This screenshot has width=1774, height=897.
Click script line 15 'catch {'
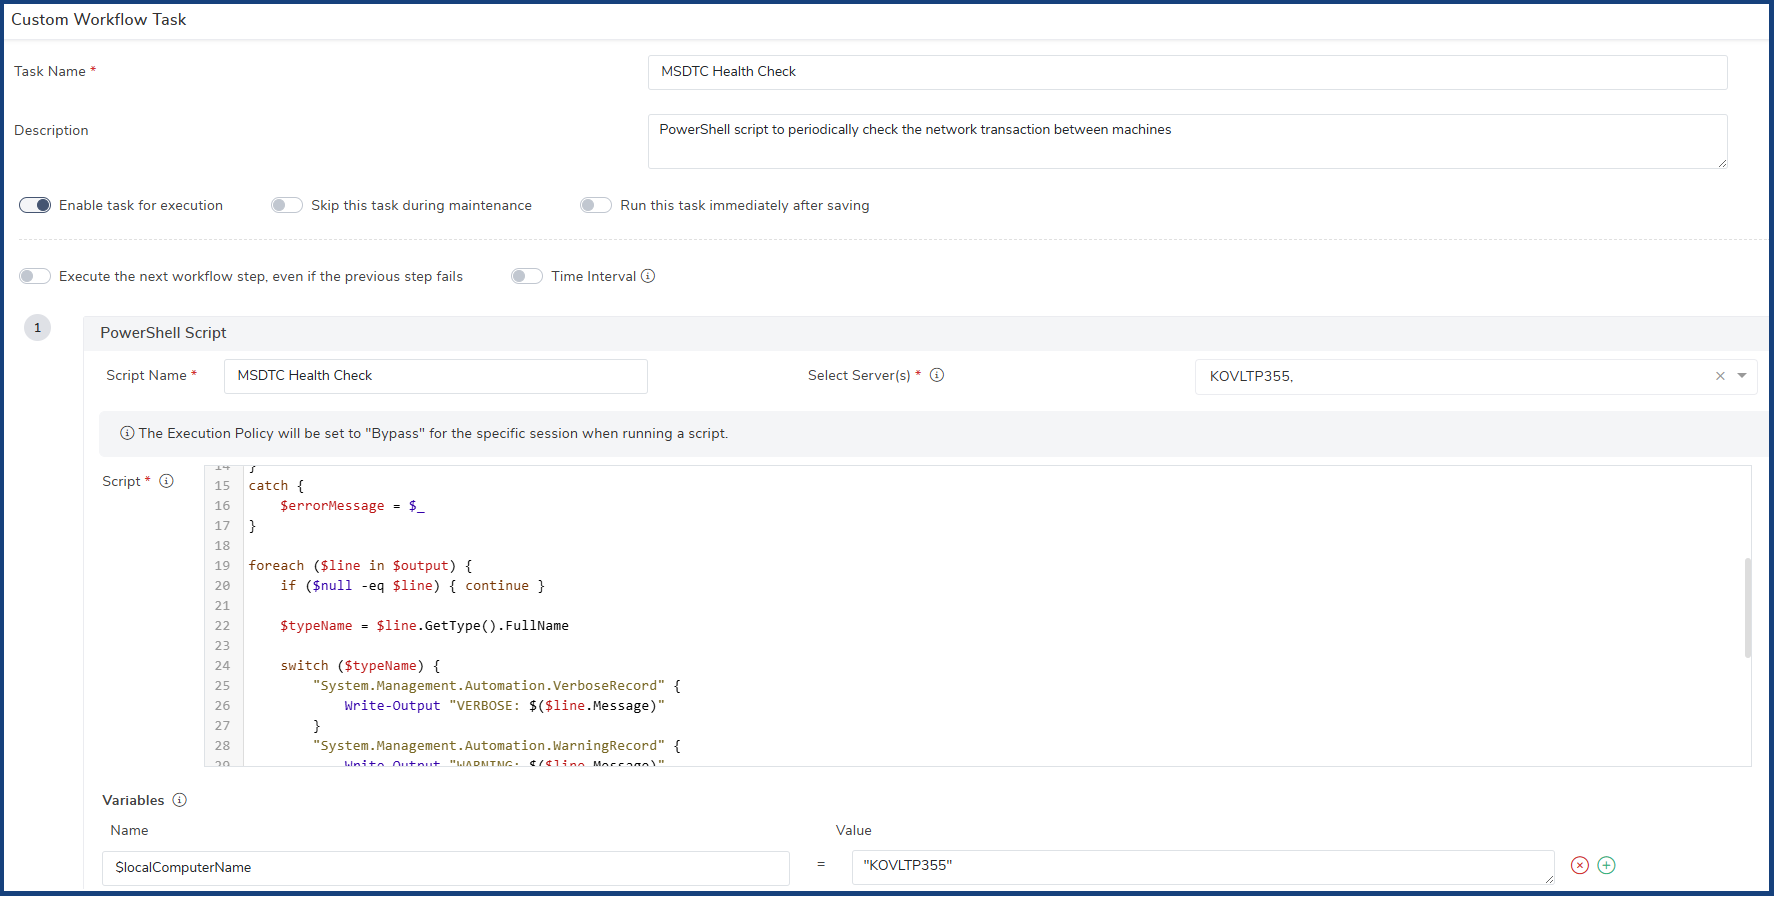[x=276, y=486]
